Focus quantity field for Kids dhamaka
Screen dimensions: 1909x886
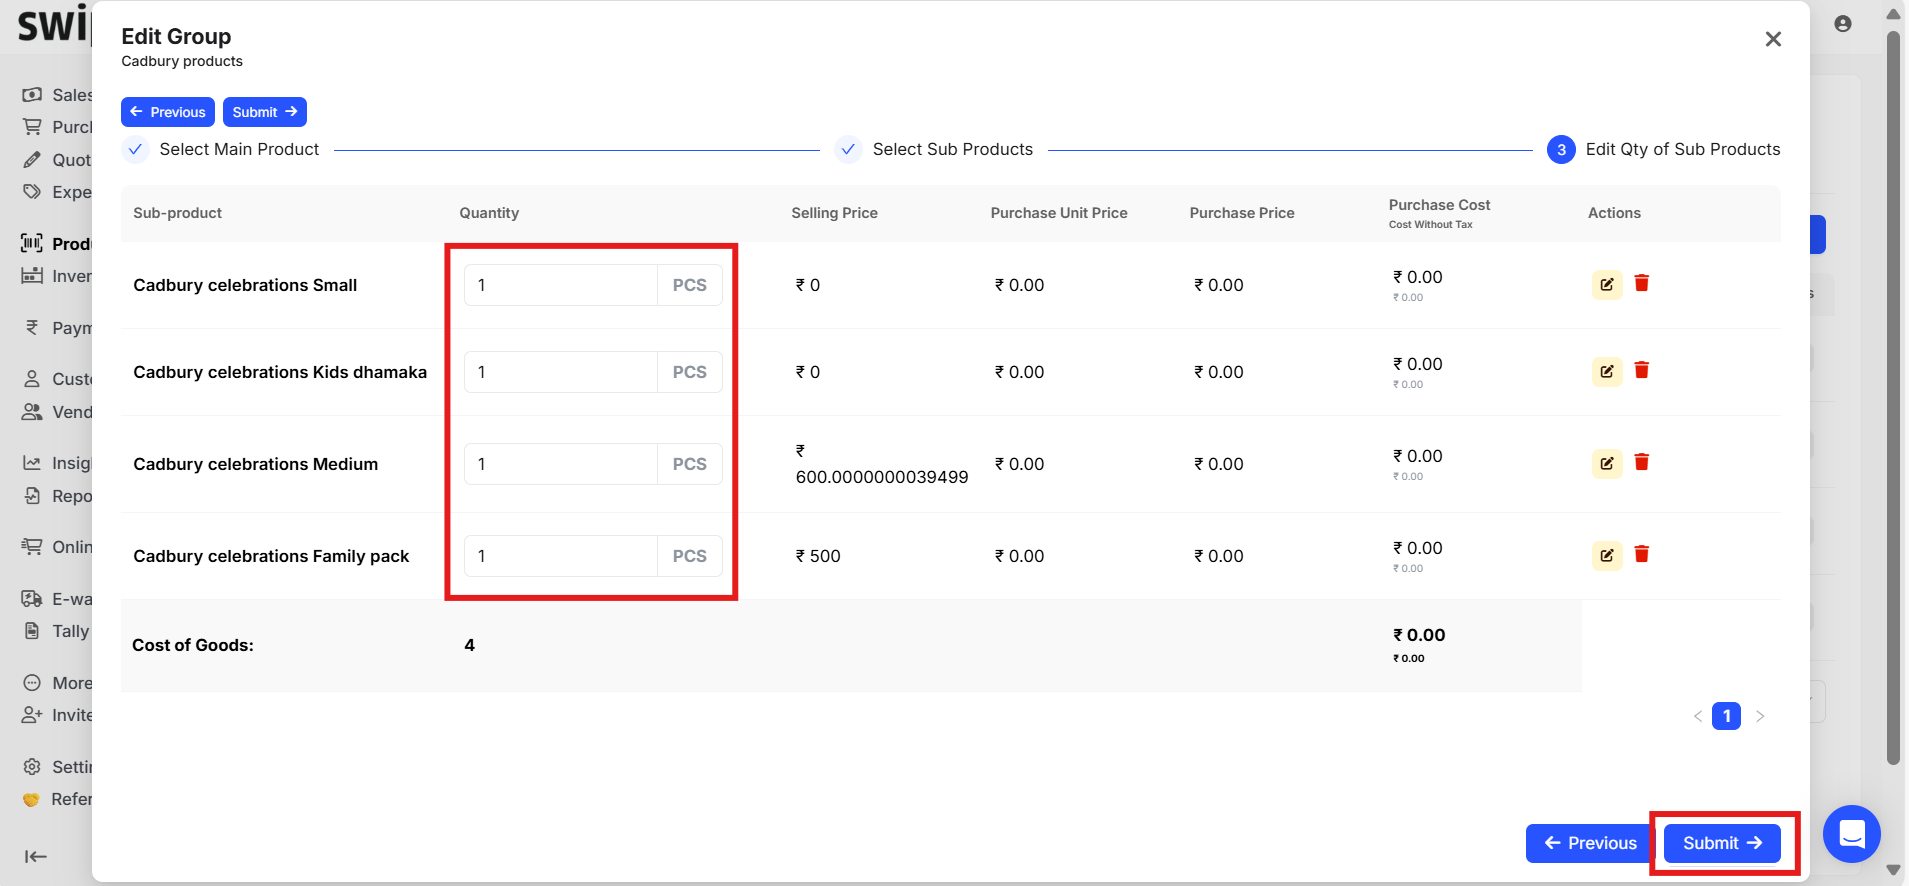tap(561, 372)
